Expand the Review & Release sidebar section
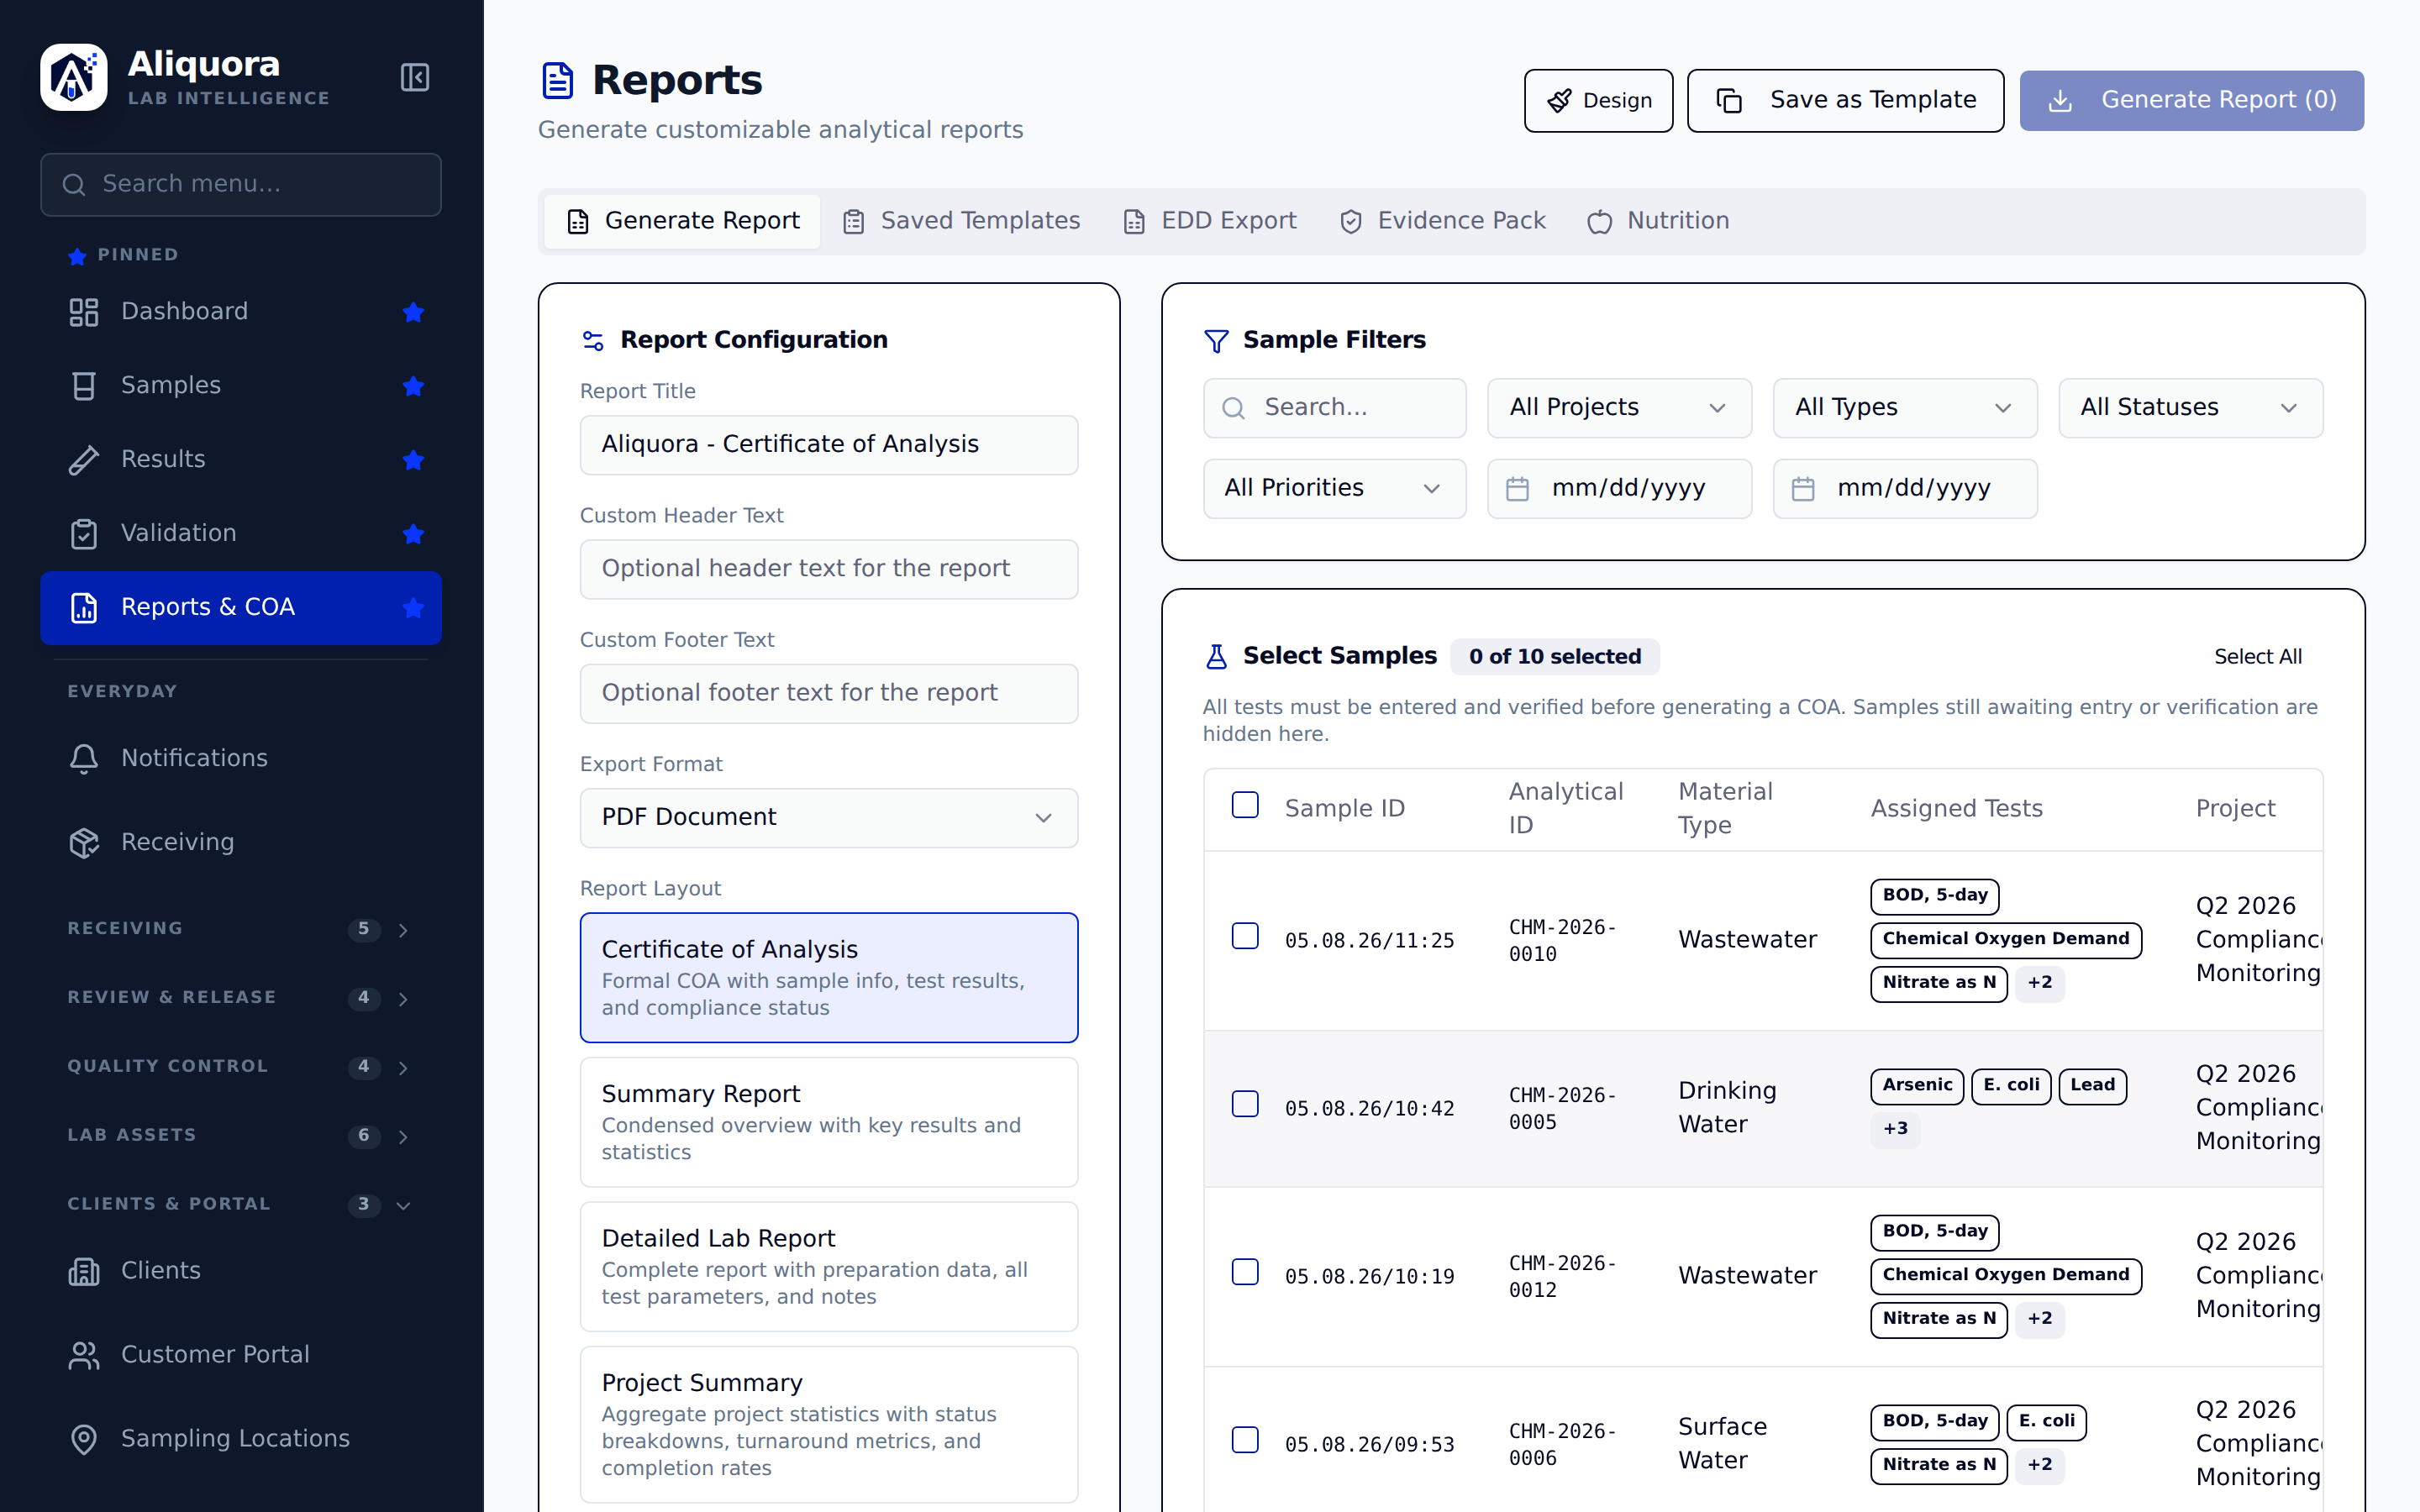The height and width of the screenshot is (1512, 2420). click(x=240, y=998)
